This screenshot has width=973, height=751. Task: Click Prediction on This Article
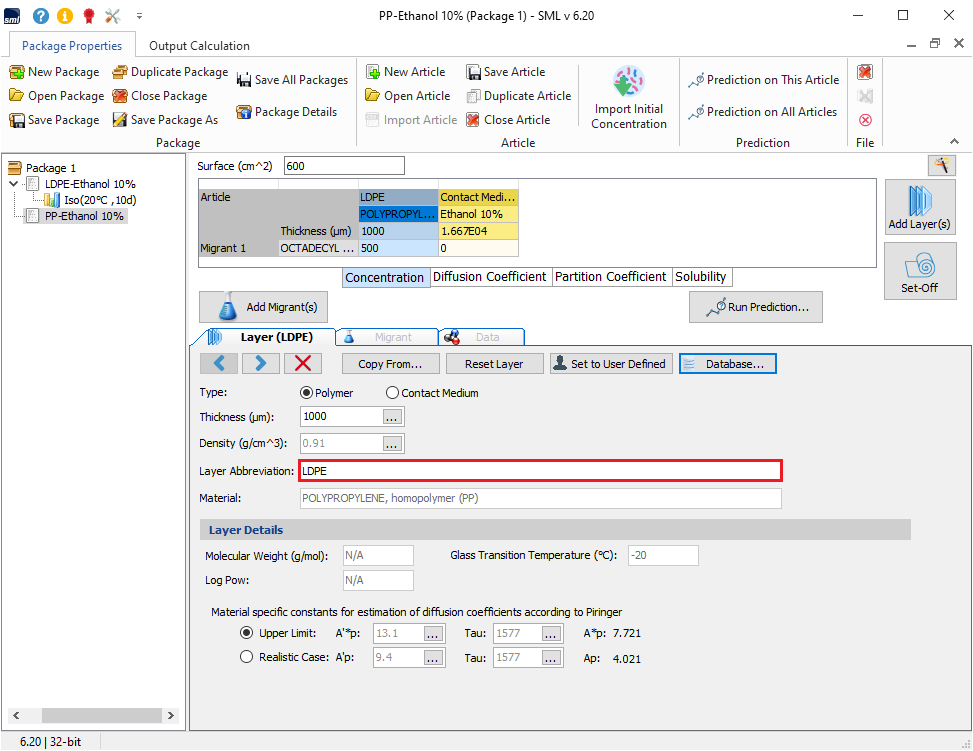tap(764, 80)
